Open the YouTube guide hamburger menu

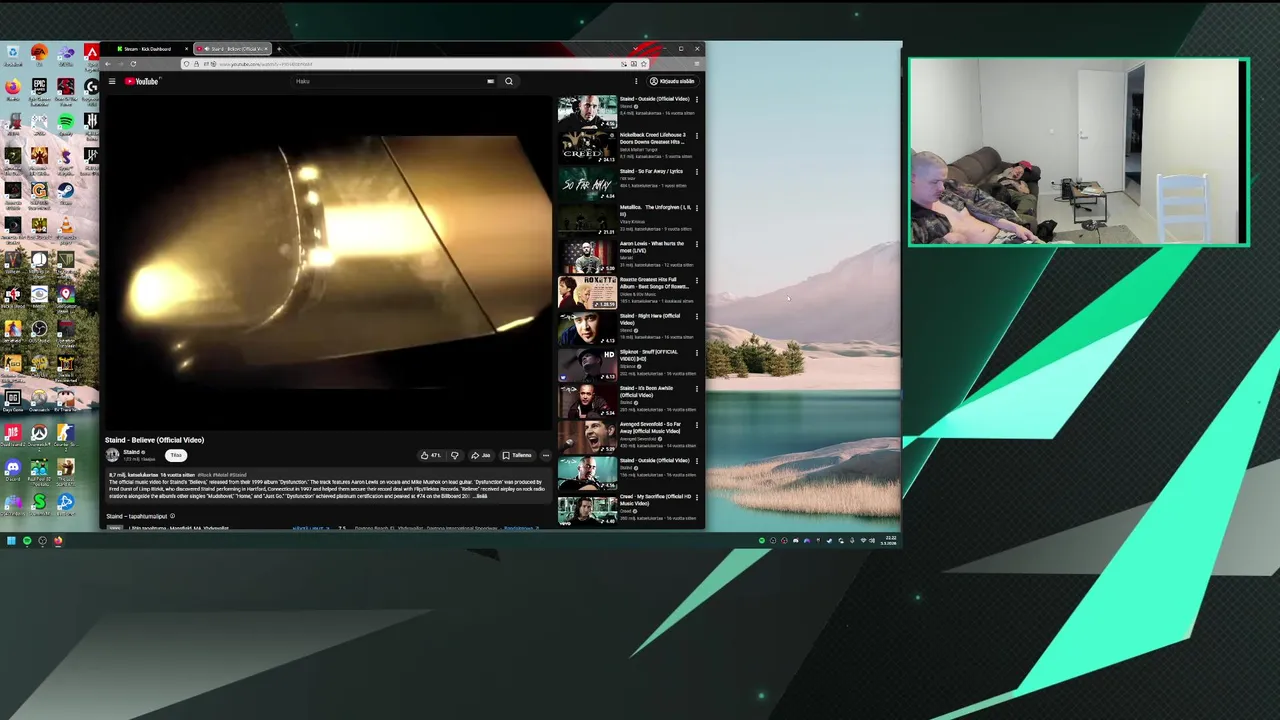(x=112, y=81)
